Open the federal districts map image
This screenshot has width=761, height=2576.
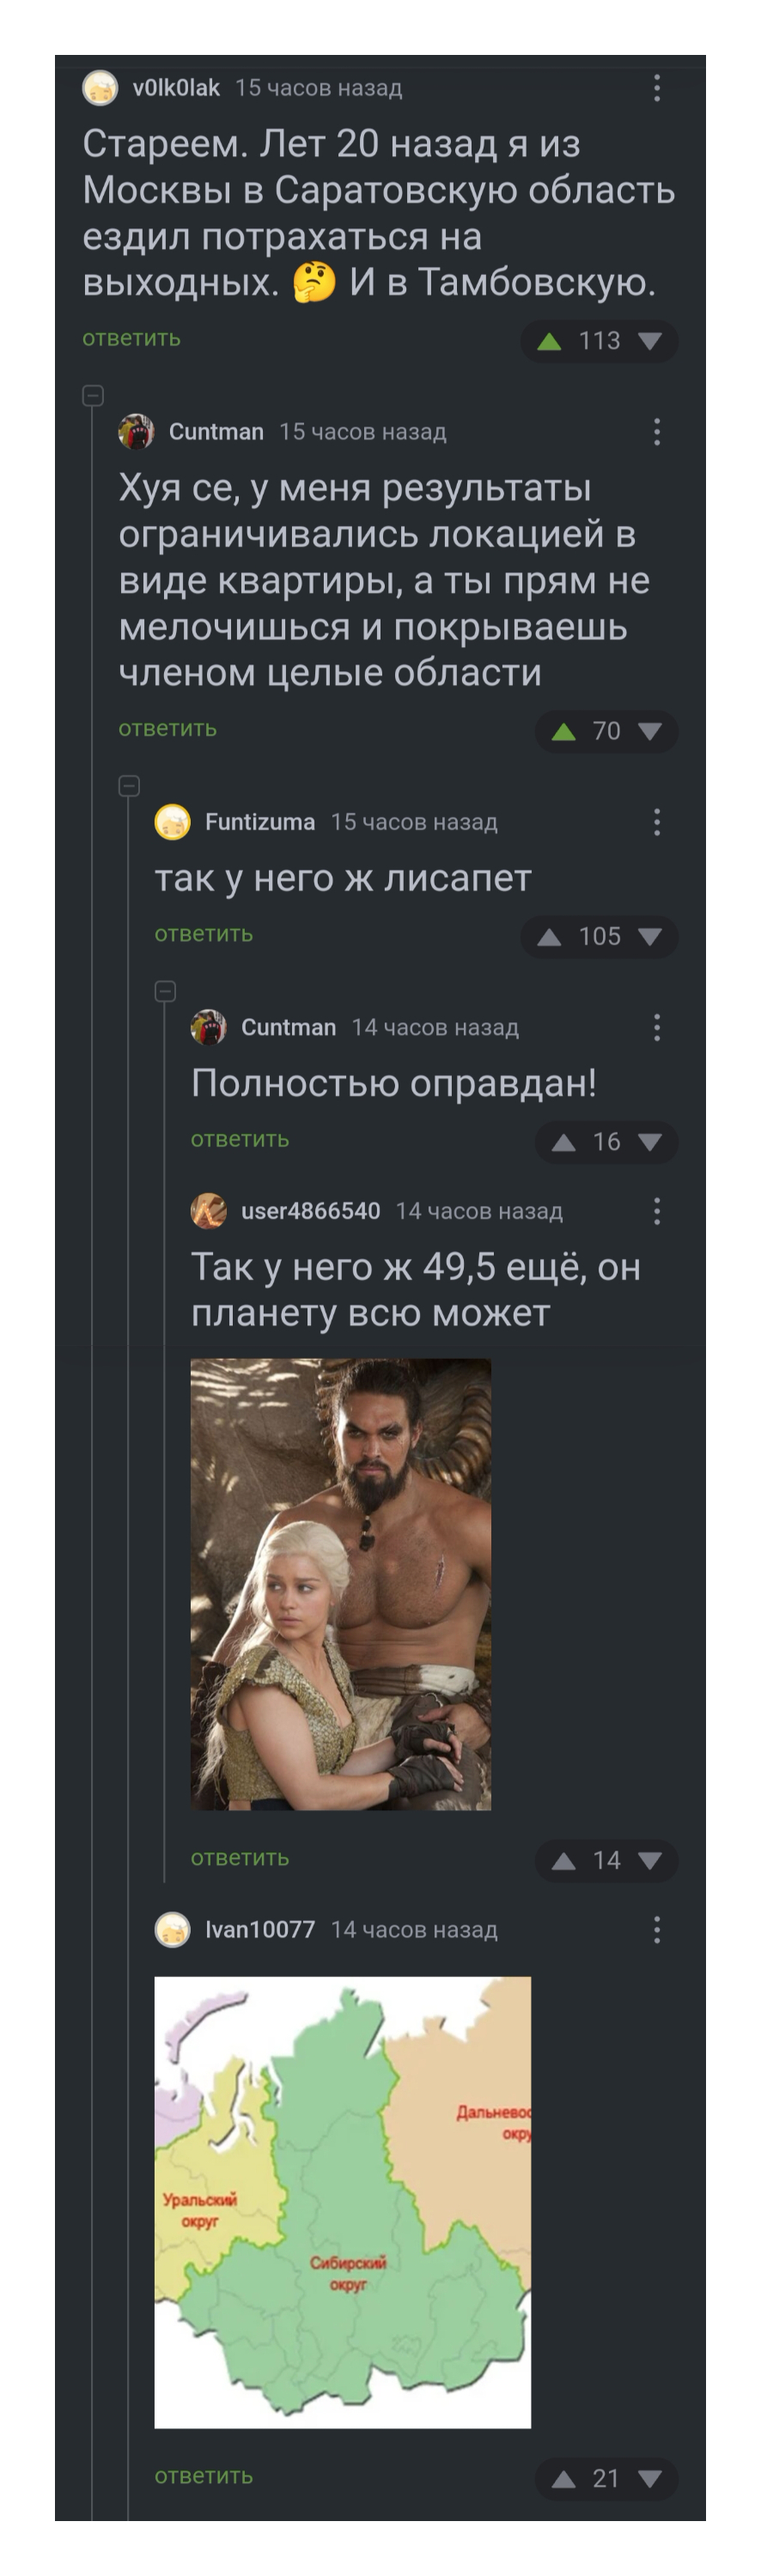pyautogui.click(x=342, y=2202)
